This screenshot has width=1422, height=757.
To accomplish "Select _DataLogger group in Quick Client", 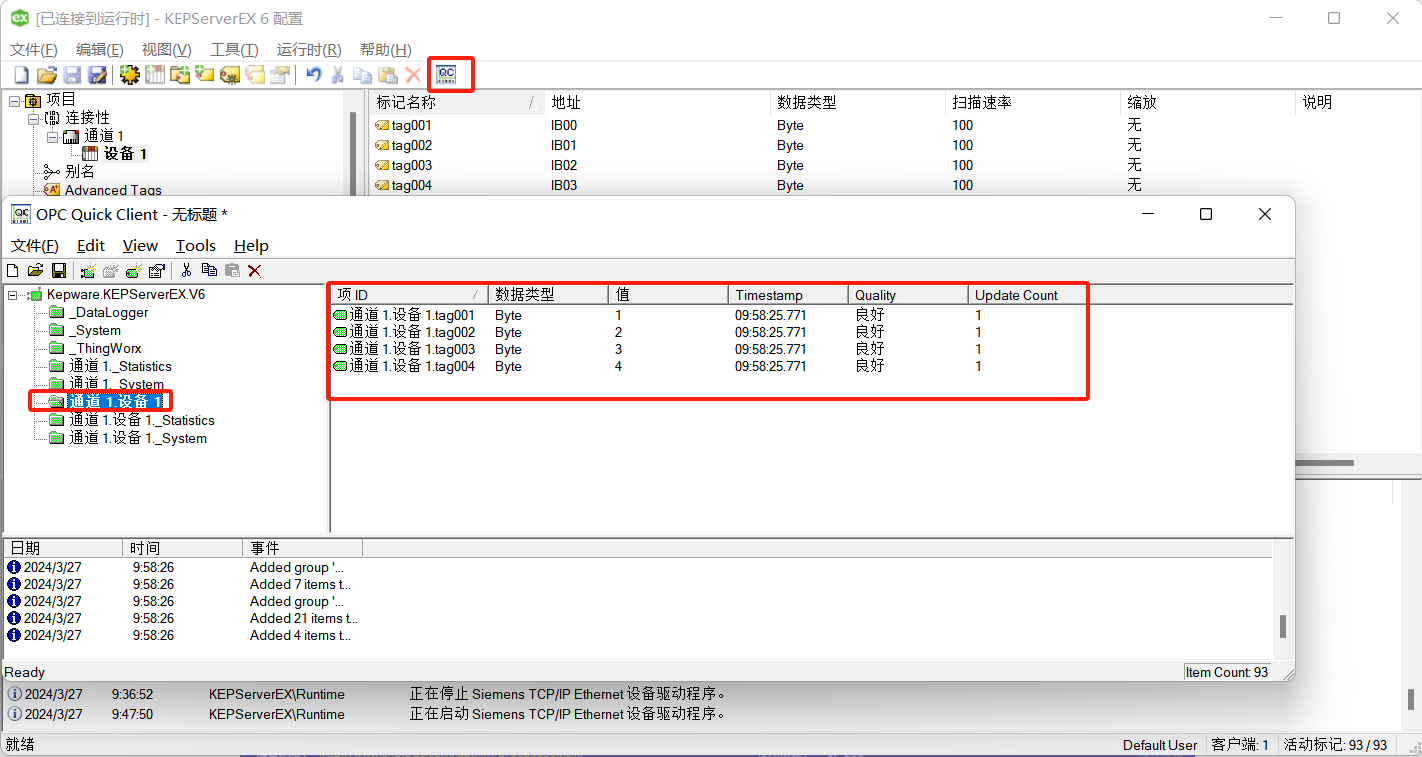I will point(108,313).
